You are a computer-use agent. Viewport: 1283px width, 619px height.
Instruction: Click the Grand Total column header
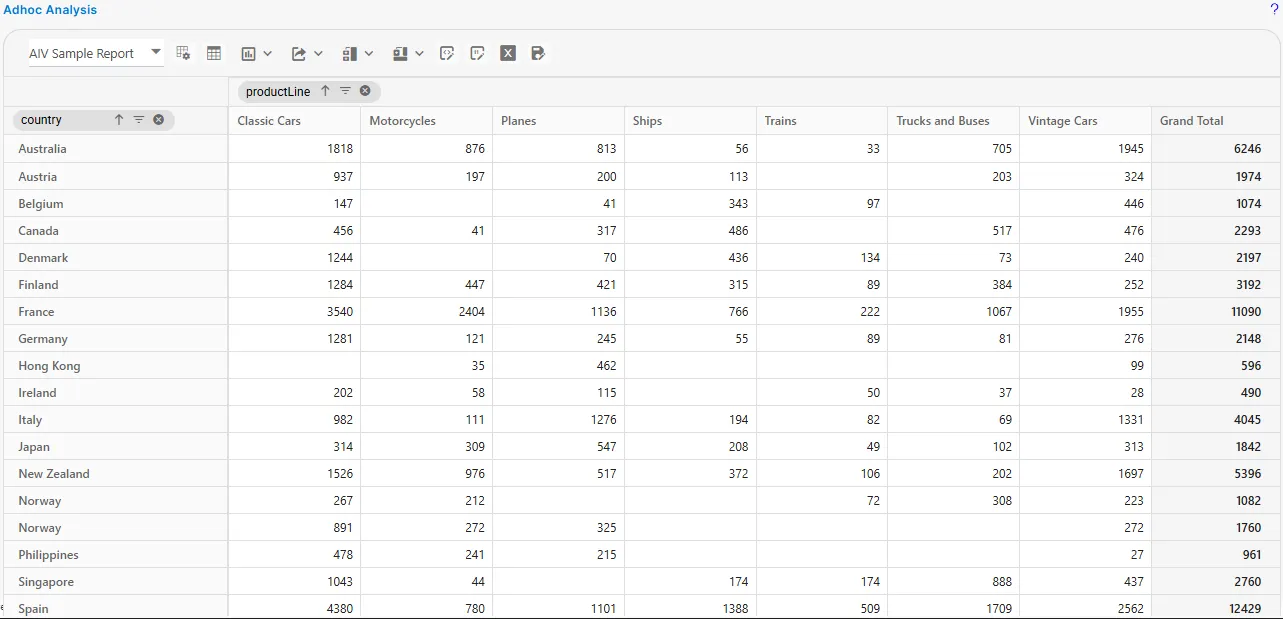click(1191, 121)
